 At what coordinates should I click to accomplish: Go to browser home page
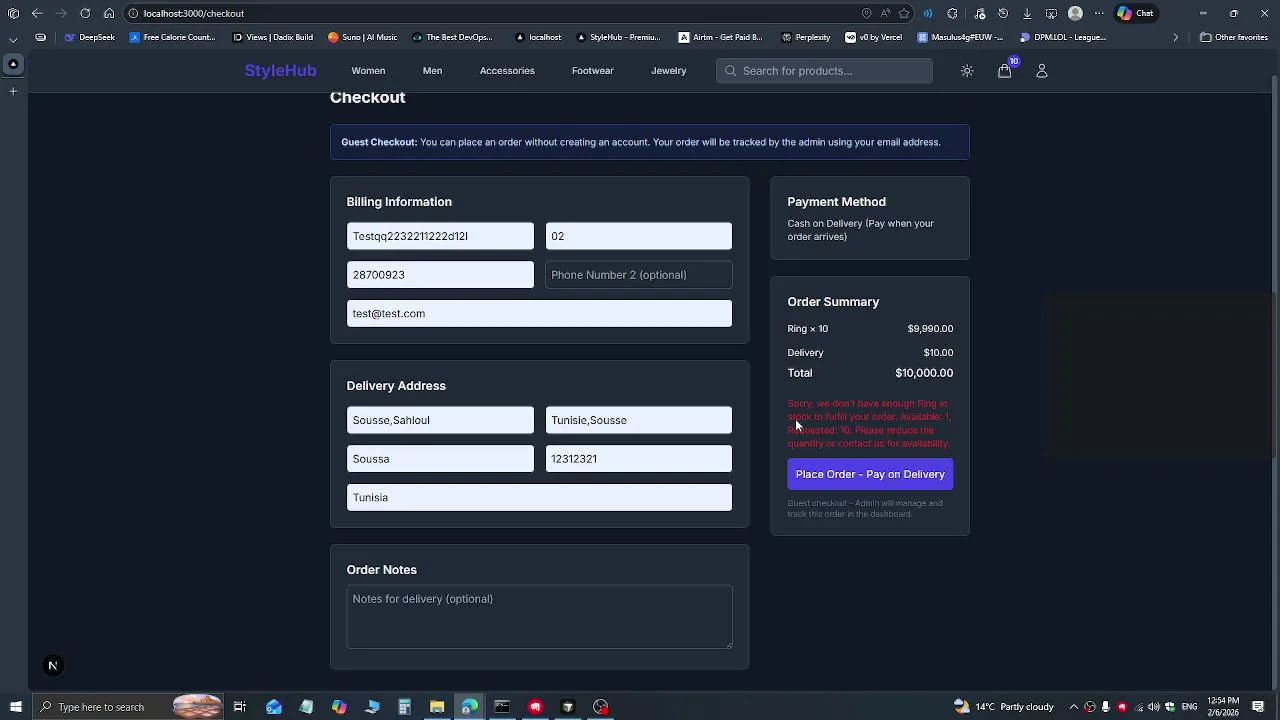[109, 13]
